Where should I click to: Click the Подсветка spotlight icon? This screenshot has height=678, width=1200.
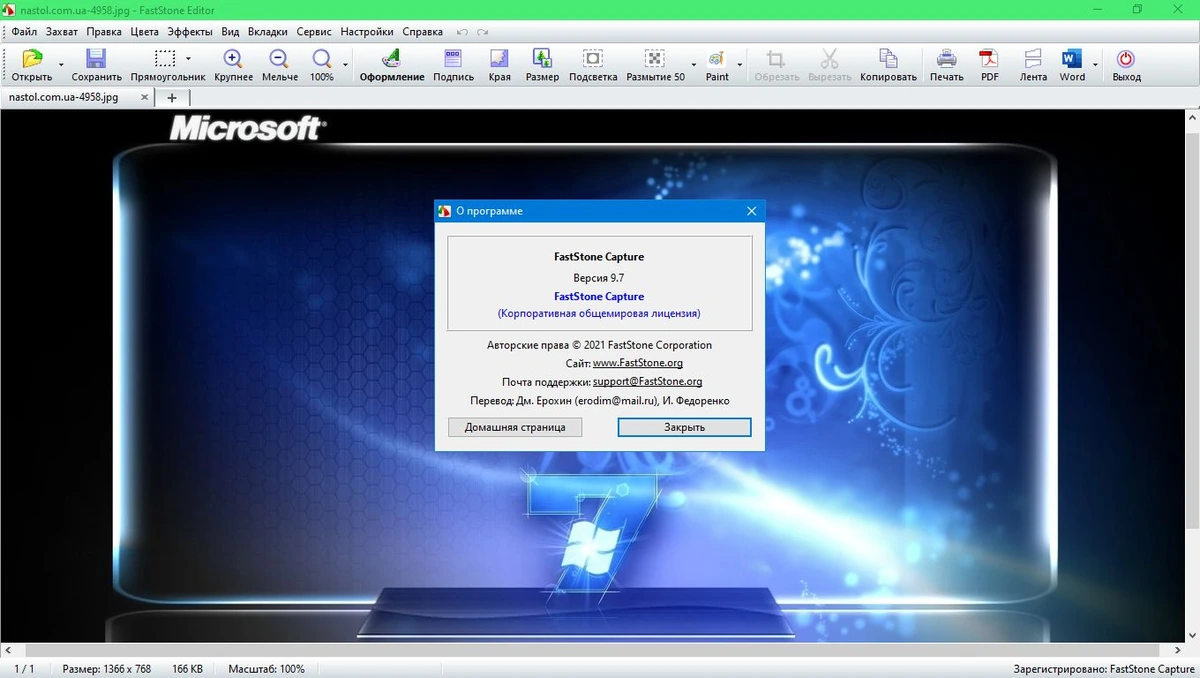(593, 59)
